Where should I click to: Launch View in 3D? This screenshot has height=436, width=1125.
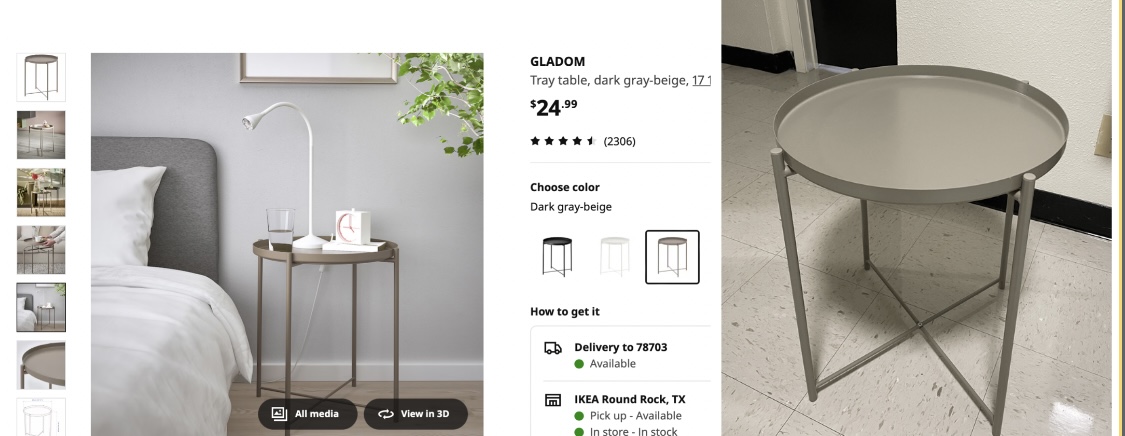(x=415, y=414)
